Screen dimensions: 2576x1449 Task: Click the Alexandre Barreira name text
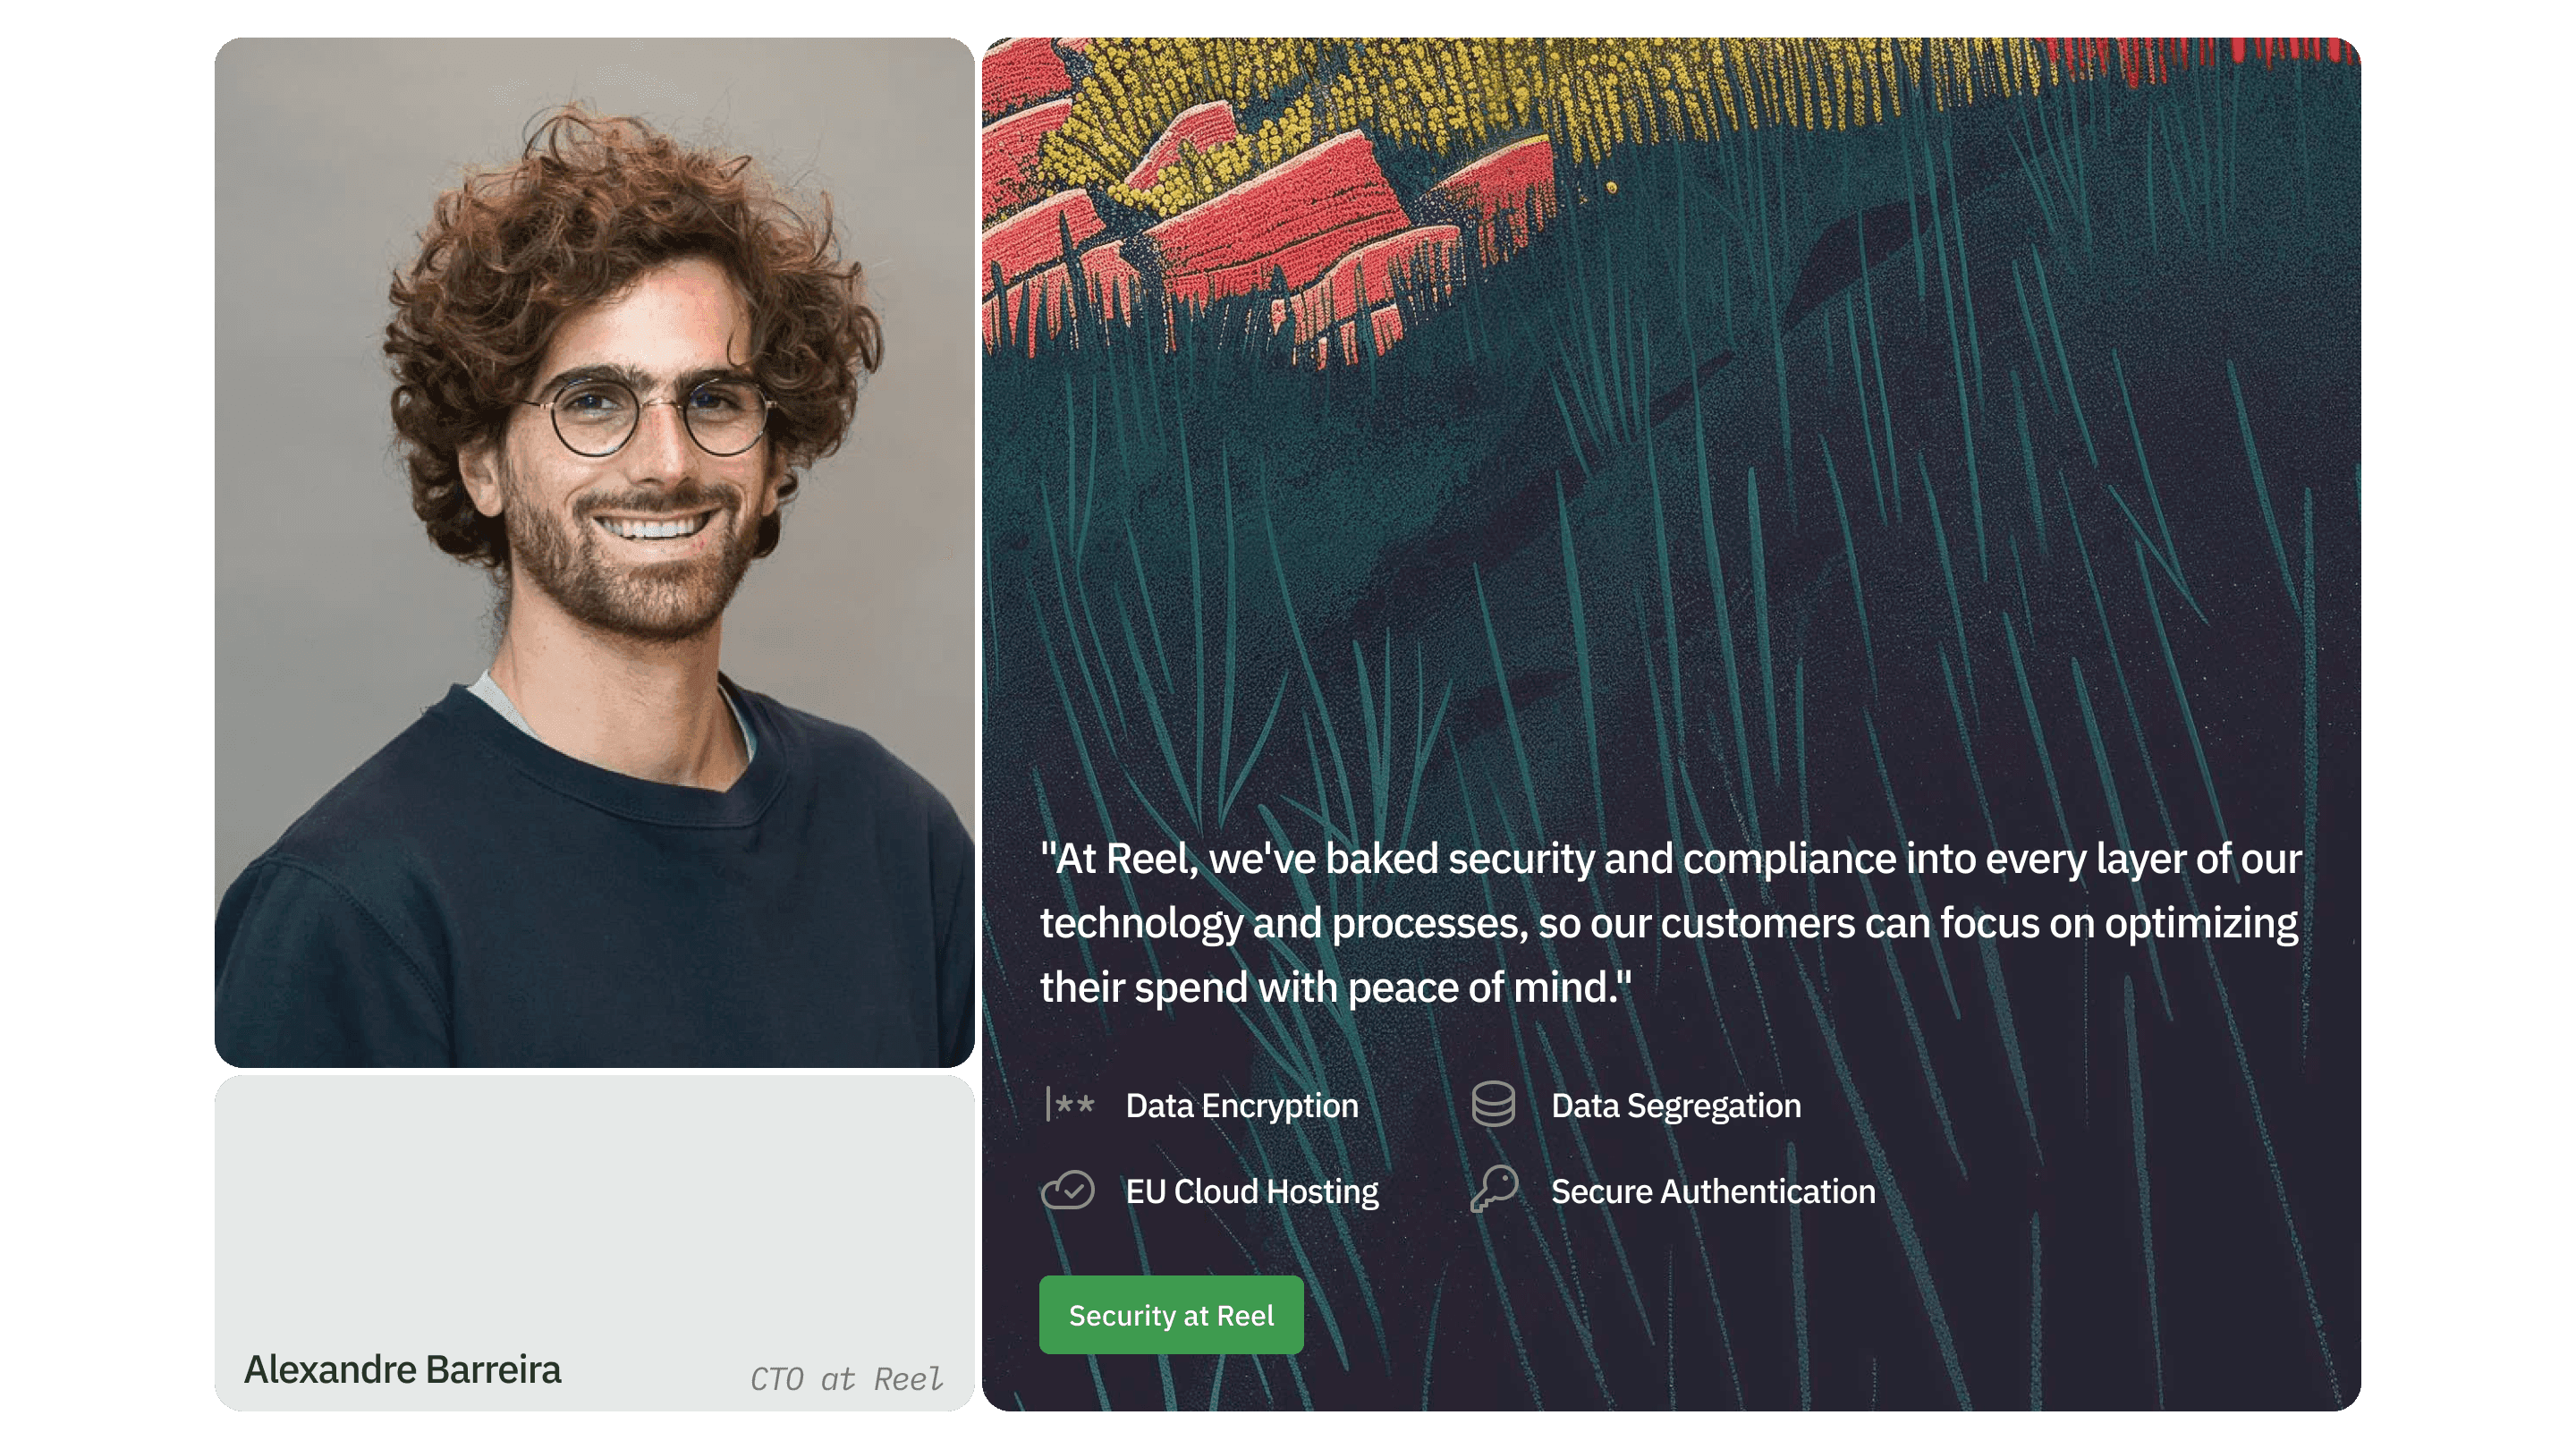pyautogui.click(x=402, y=1369)
